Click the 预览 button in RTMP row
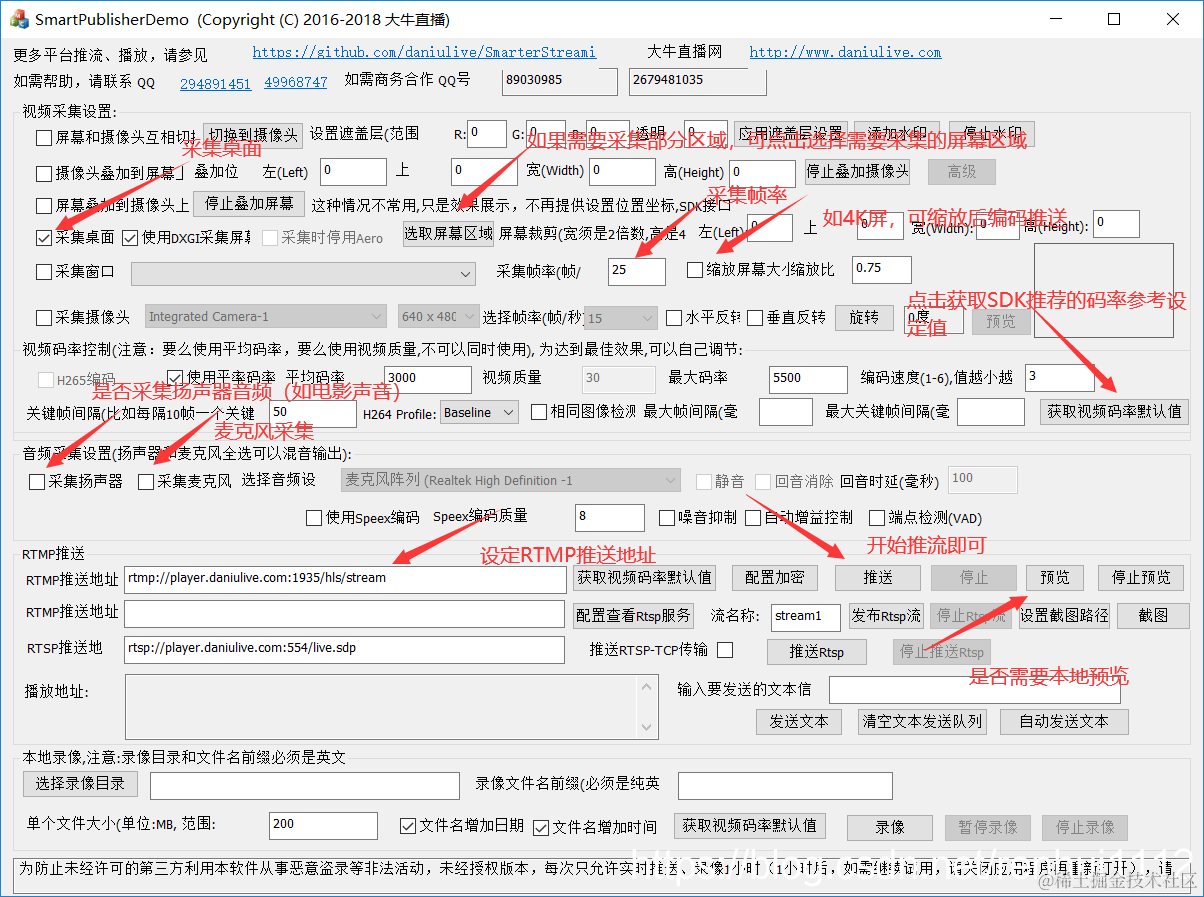Viewport: 1204px width, 897px height. 1054,577
